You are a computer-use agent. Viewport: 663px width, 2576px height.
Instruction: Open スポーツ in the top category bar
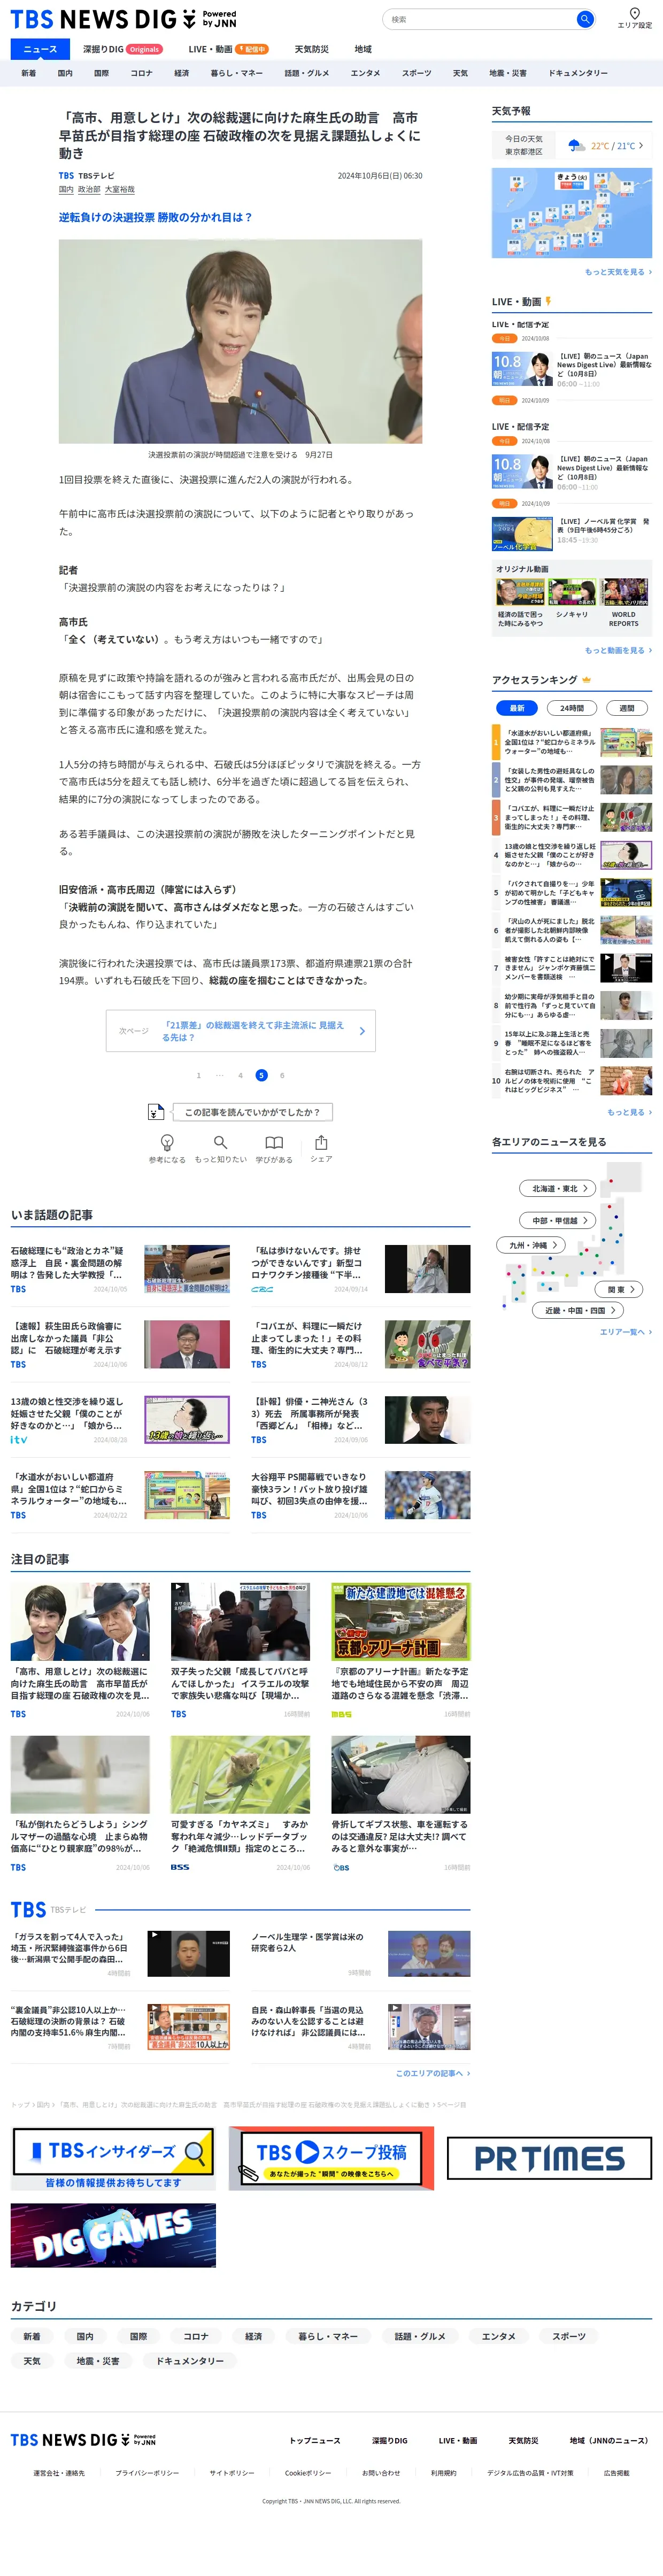[x=416, y=73]
